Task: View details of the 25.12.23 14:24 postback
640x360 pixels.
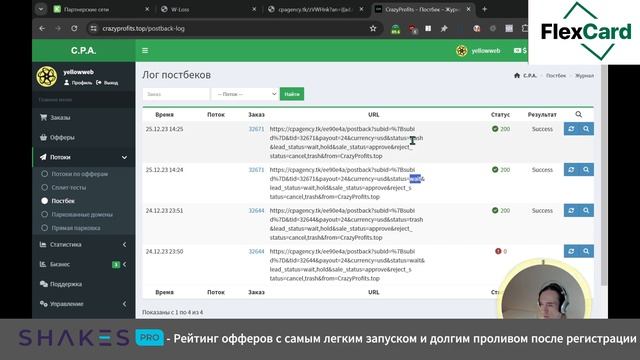Action: pos(586,170)
